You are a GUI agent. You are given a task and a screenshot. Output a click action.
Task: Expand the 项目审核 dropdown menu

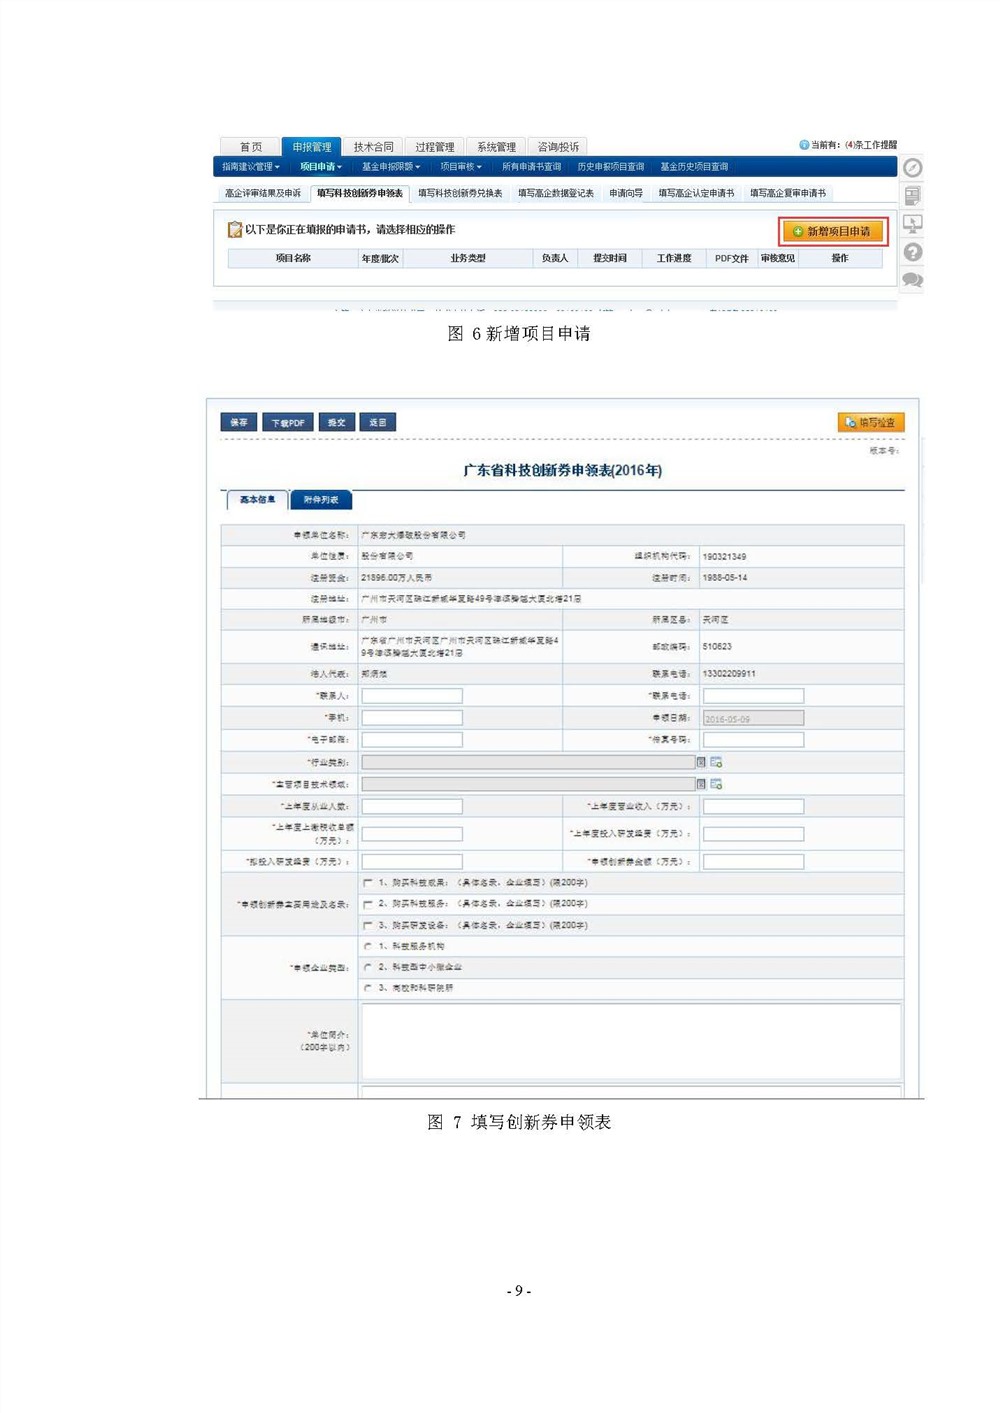click(461, 167)
